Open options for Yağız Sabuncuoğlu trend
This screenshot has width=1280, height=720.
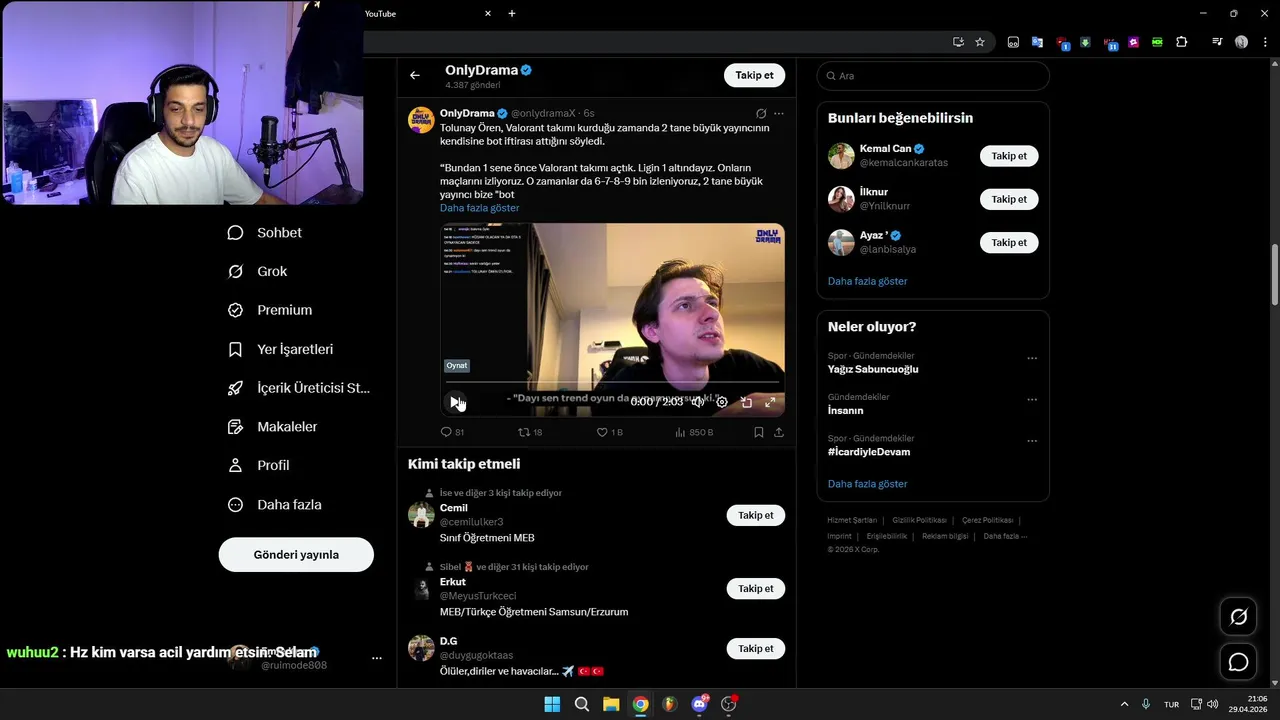tap(1032, 358)
